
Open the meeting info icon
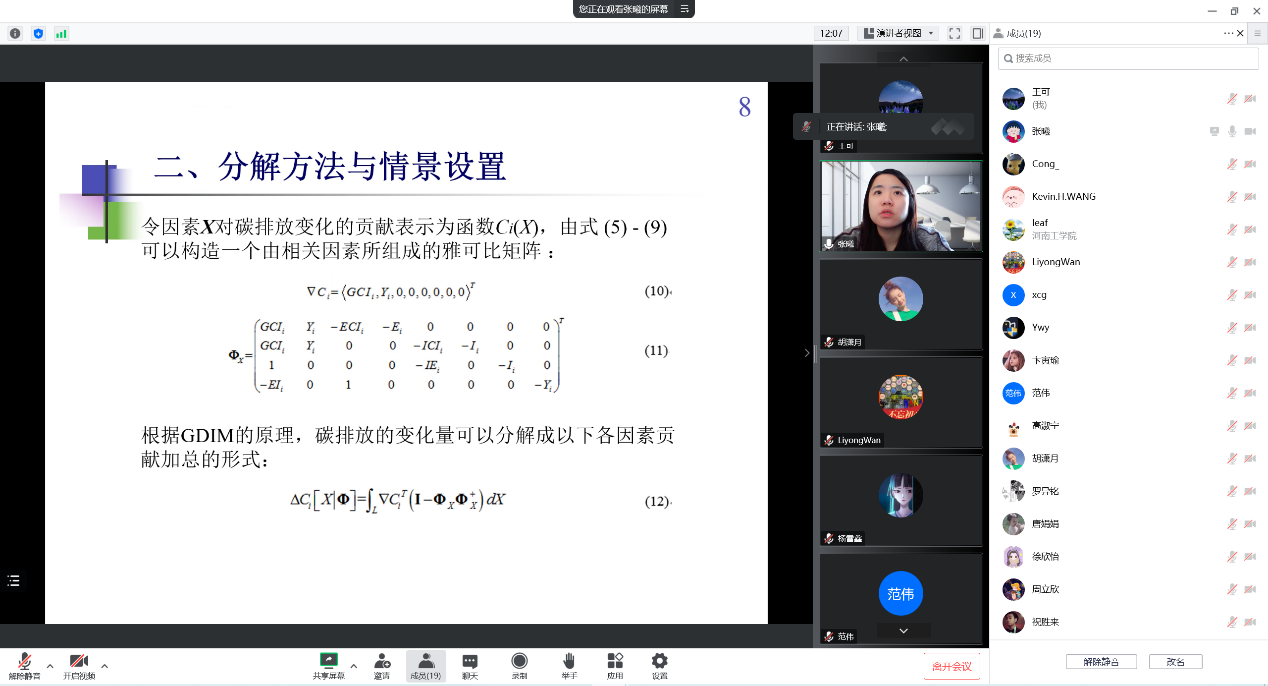coord(15,33)
